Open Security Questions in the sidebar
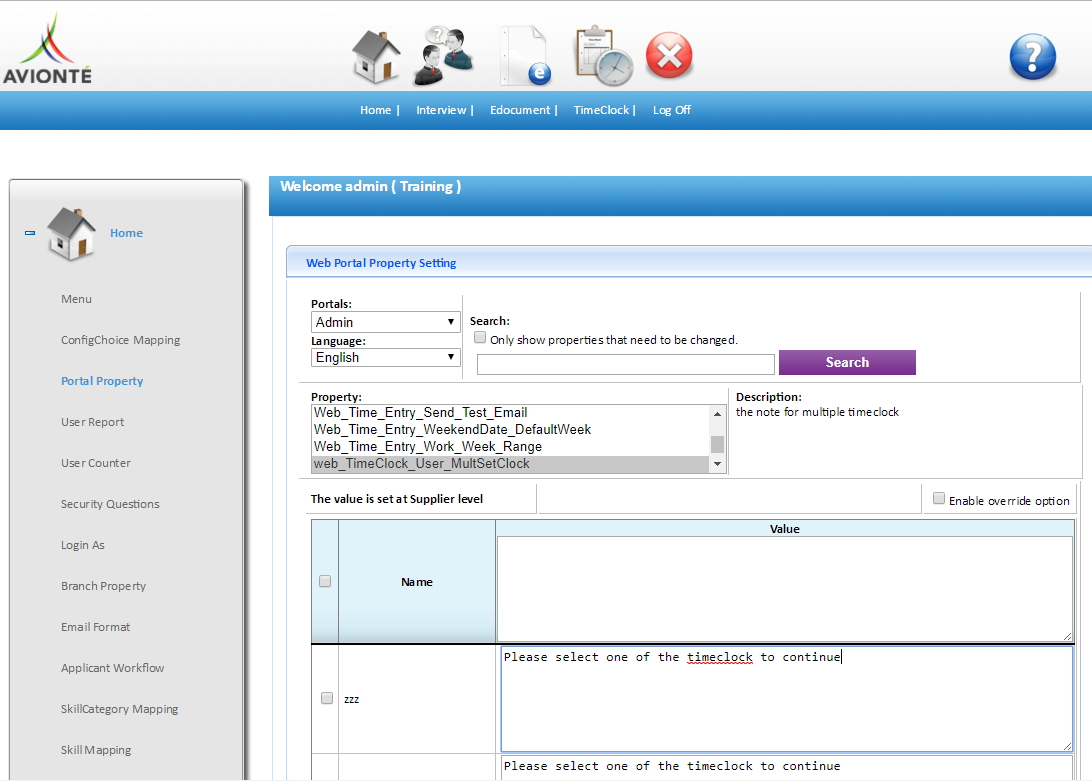The height and width of the screenshot is (781, 1092). coord(110,504)
